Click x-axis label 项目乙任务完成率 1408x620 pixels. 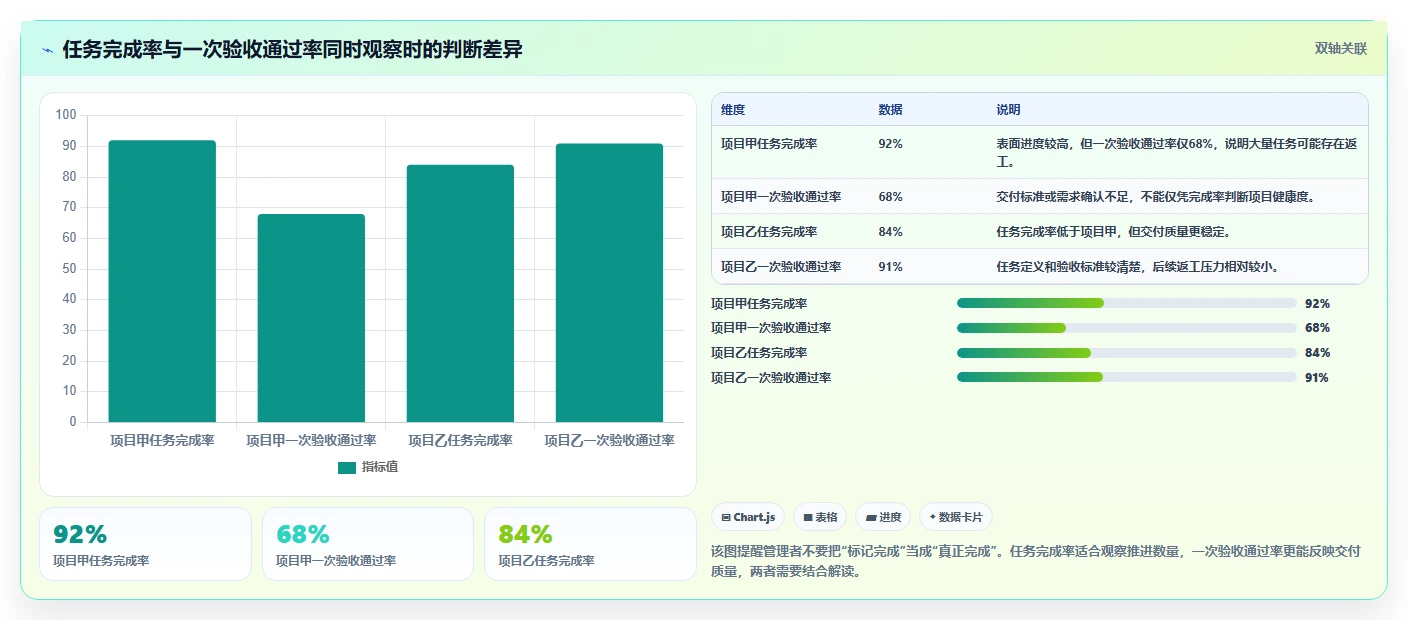click(x=460, y=440)
